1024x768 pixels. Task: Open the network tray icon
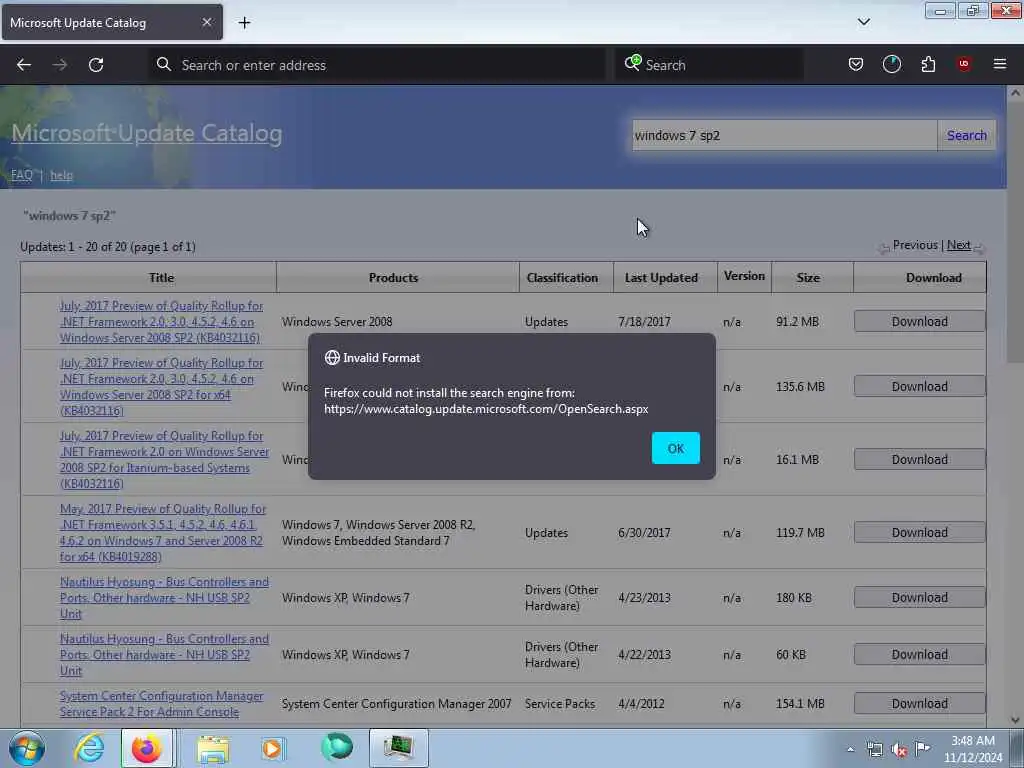point(874,750)
